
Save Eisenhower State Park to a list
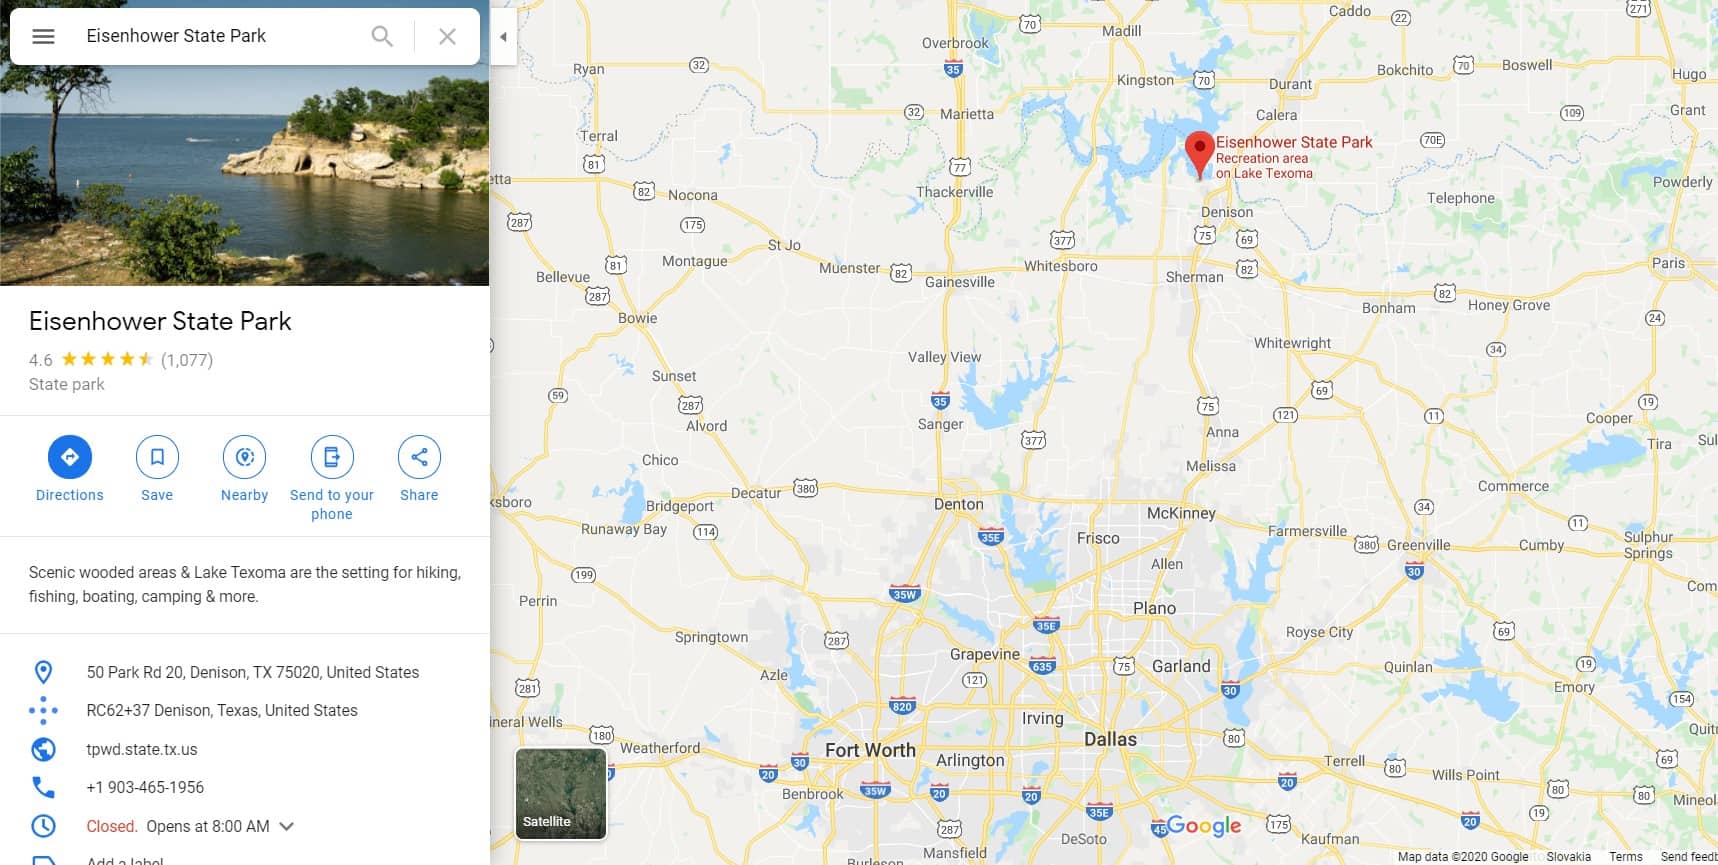pyautogui.click(x=157, y=457)
